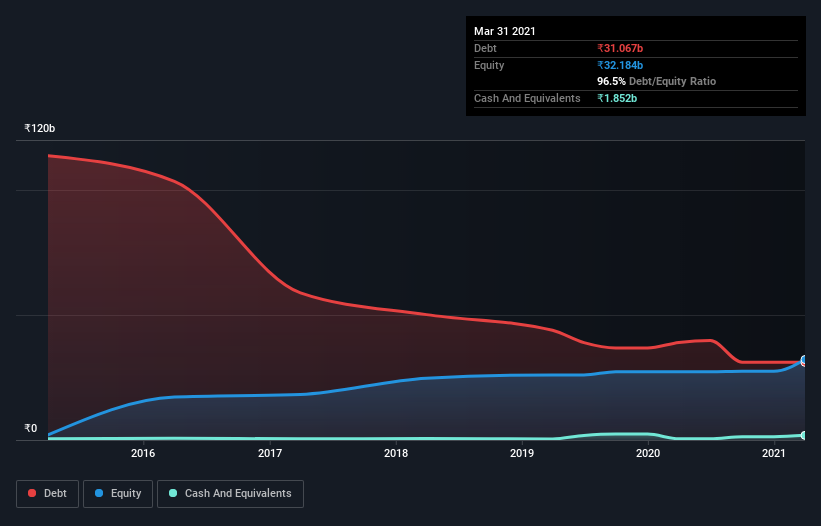Click the ₹32.184b equity value
The height and width of the screenshot is (526, 821).
coord(620,65)
